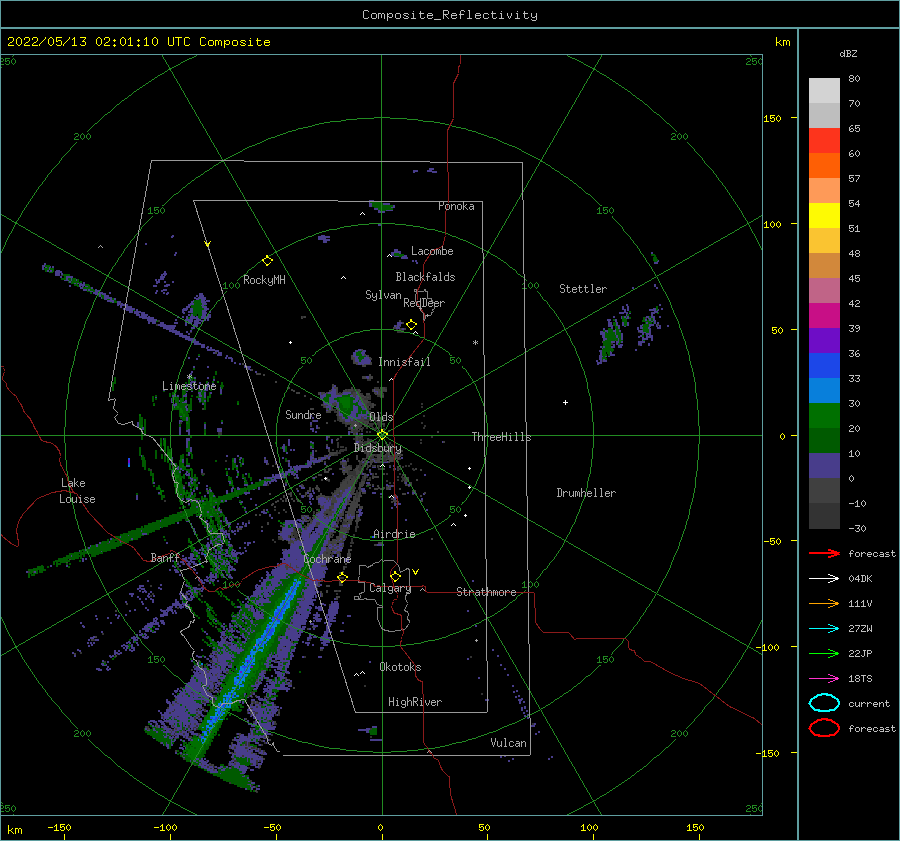Click the Vulcan label

click(x=508, y=743)
